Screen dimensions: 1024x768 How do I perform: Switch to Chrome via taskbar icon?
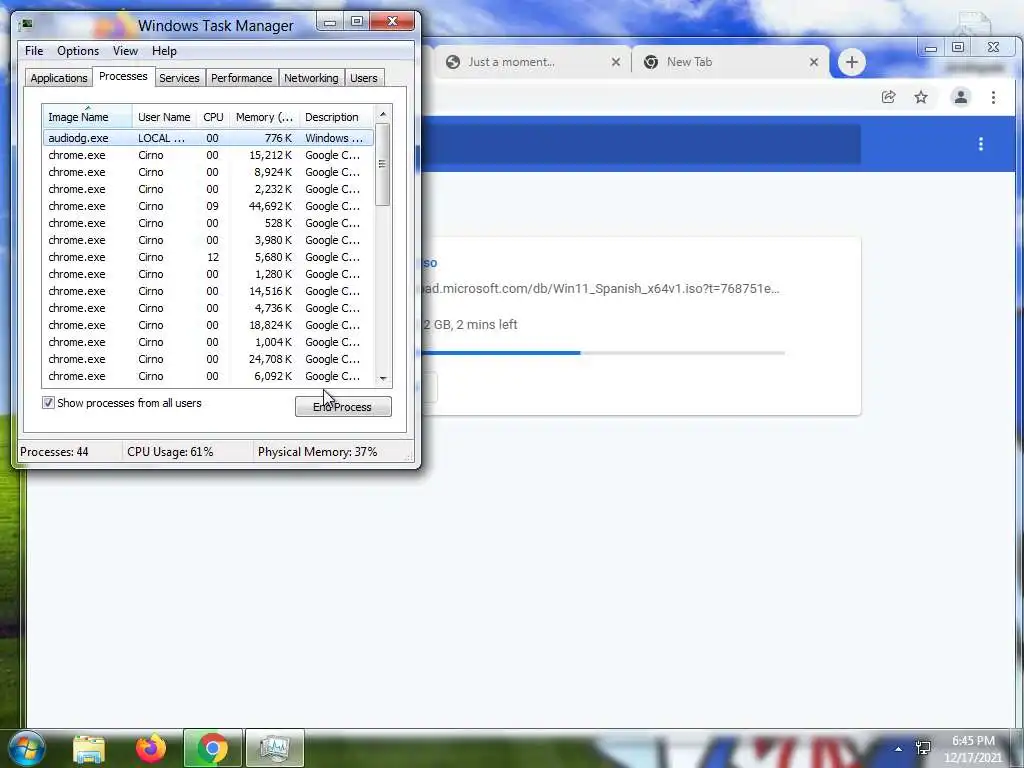tap(212, 748)
